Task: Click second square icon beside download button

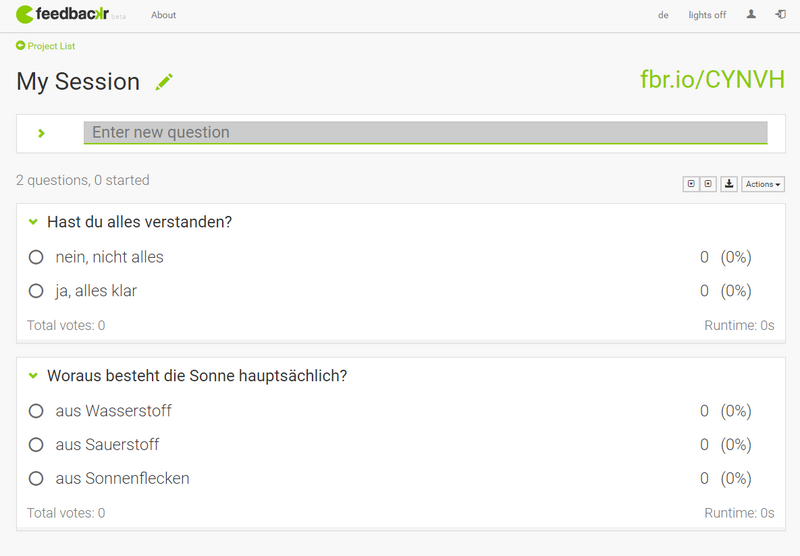Action: click(x=708, y=184)
